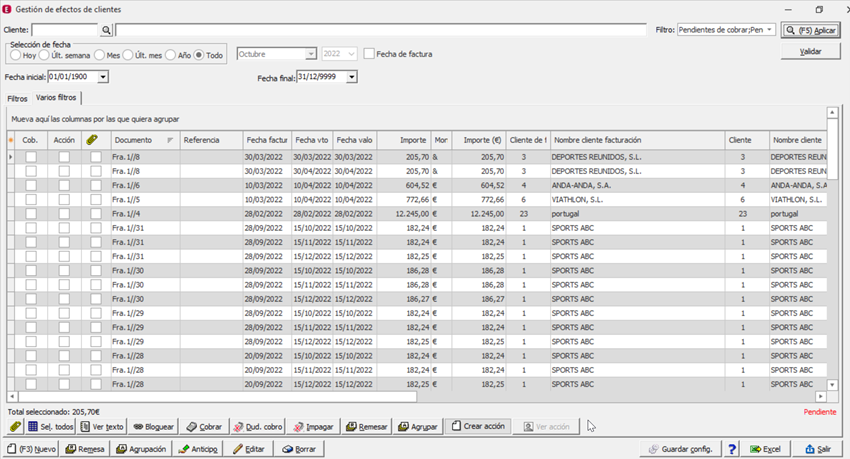Click the client name text field
This screenshot has height=459, width=850.
[381, 30]
